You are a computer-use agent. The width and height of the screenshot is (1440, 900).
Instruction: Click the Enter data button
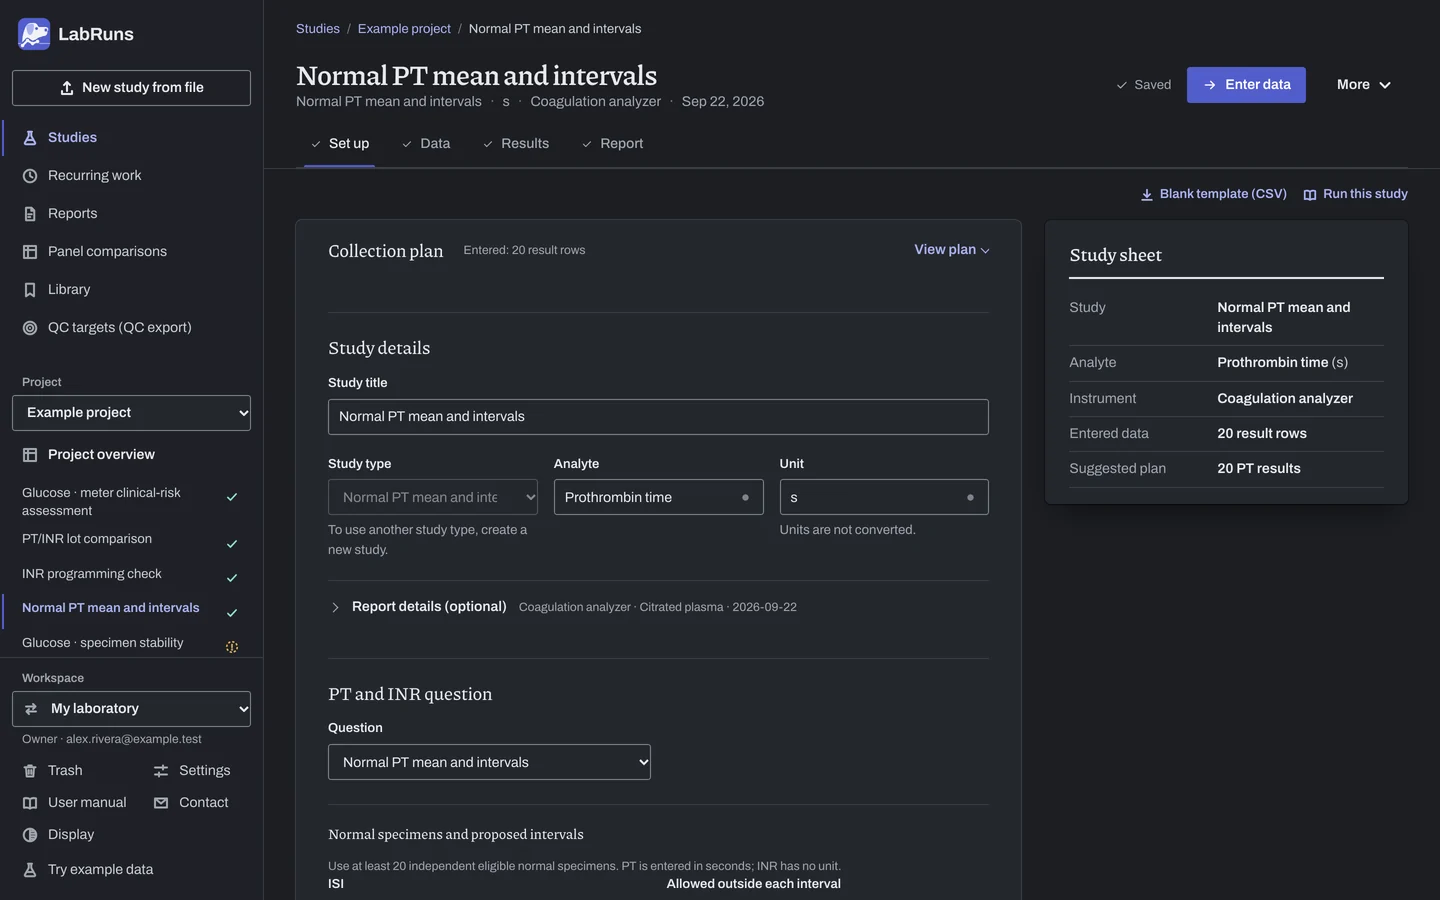click(1246, 85)
